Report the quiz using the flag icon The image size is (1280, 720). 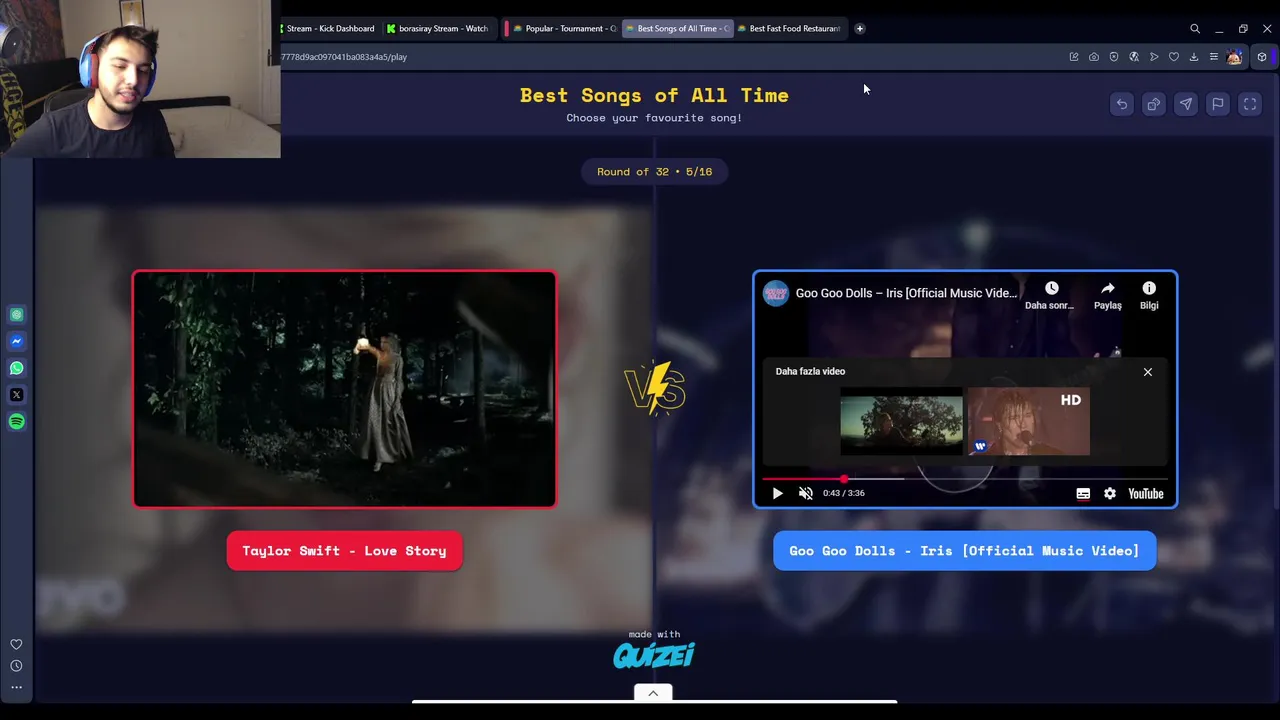1218,104
